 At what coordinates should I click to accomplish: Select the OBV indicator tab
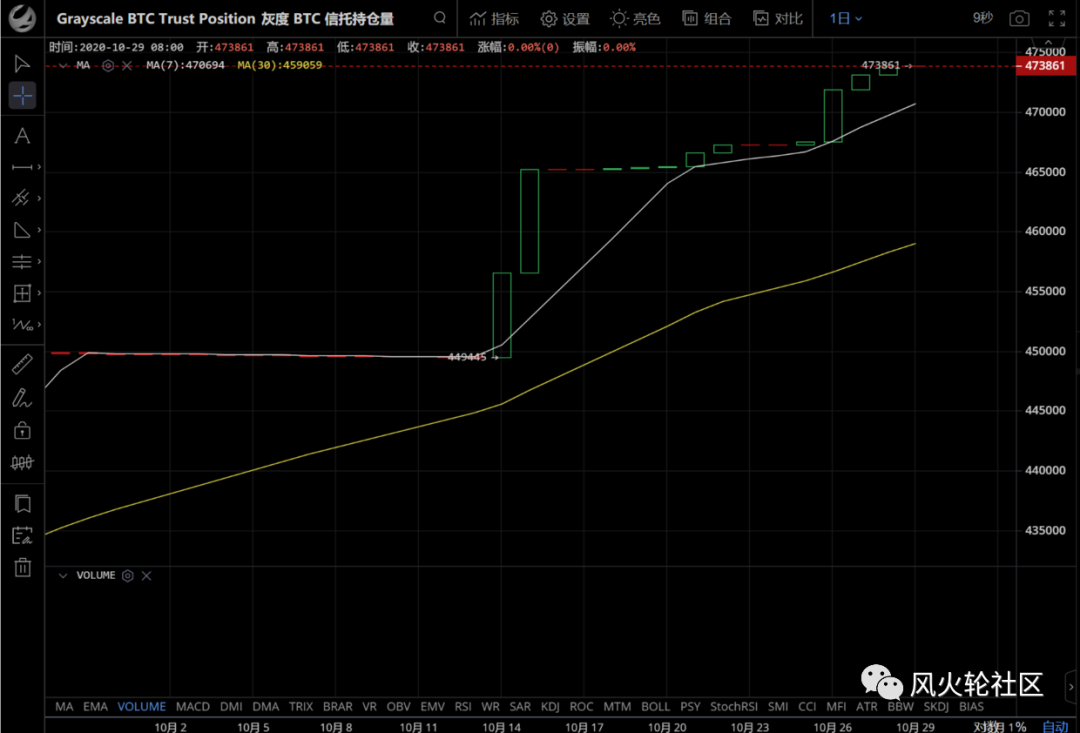click(398, 707)
